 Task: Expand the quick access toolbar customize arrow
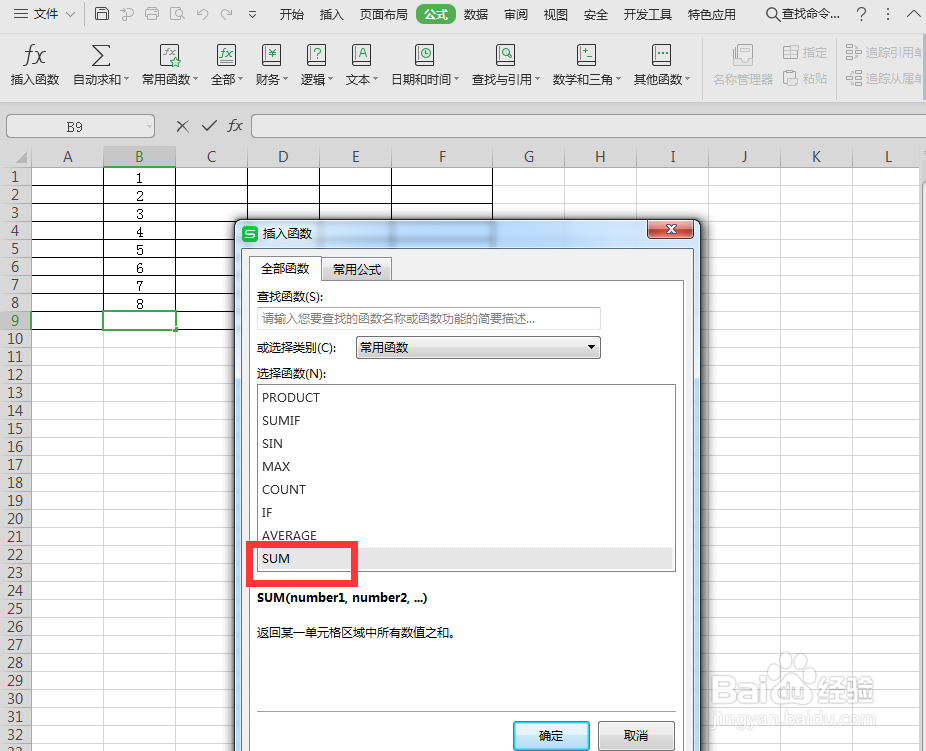pos(252,14)
